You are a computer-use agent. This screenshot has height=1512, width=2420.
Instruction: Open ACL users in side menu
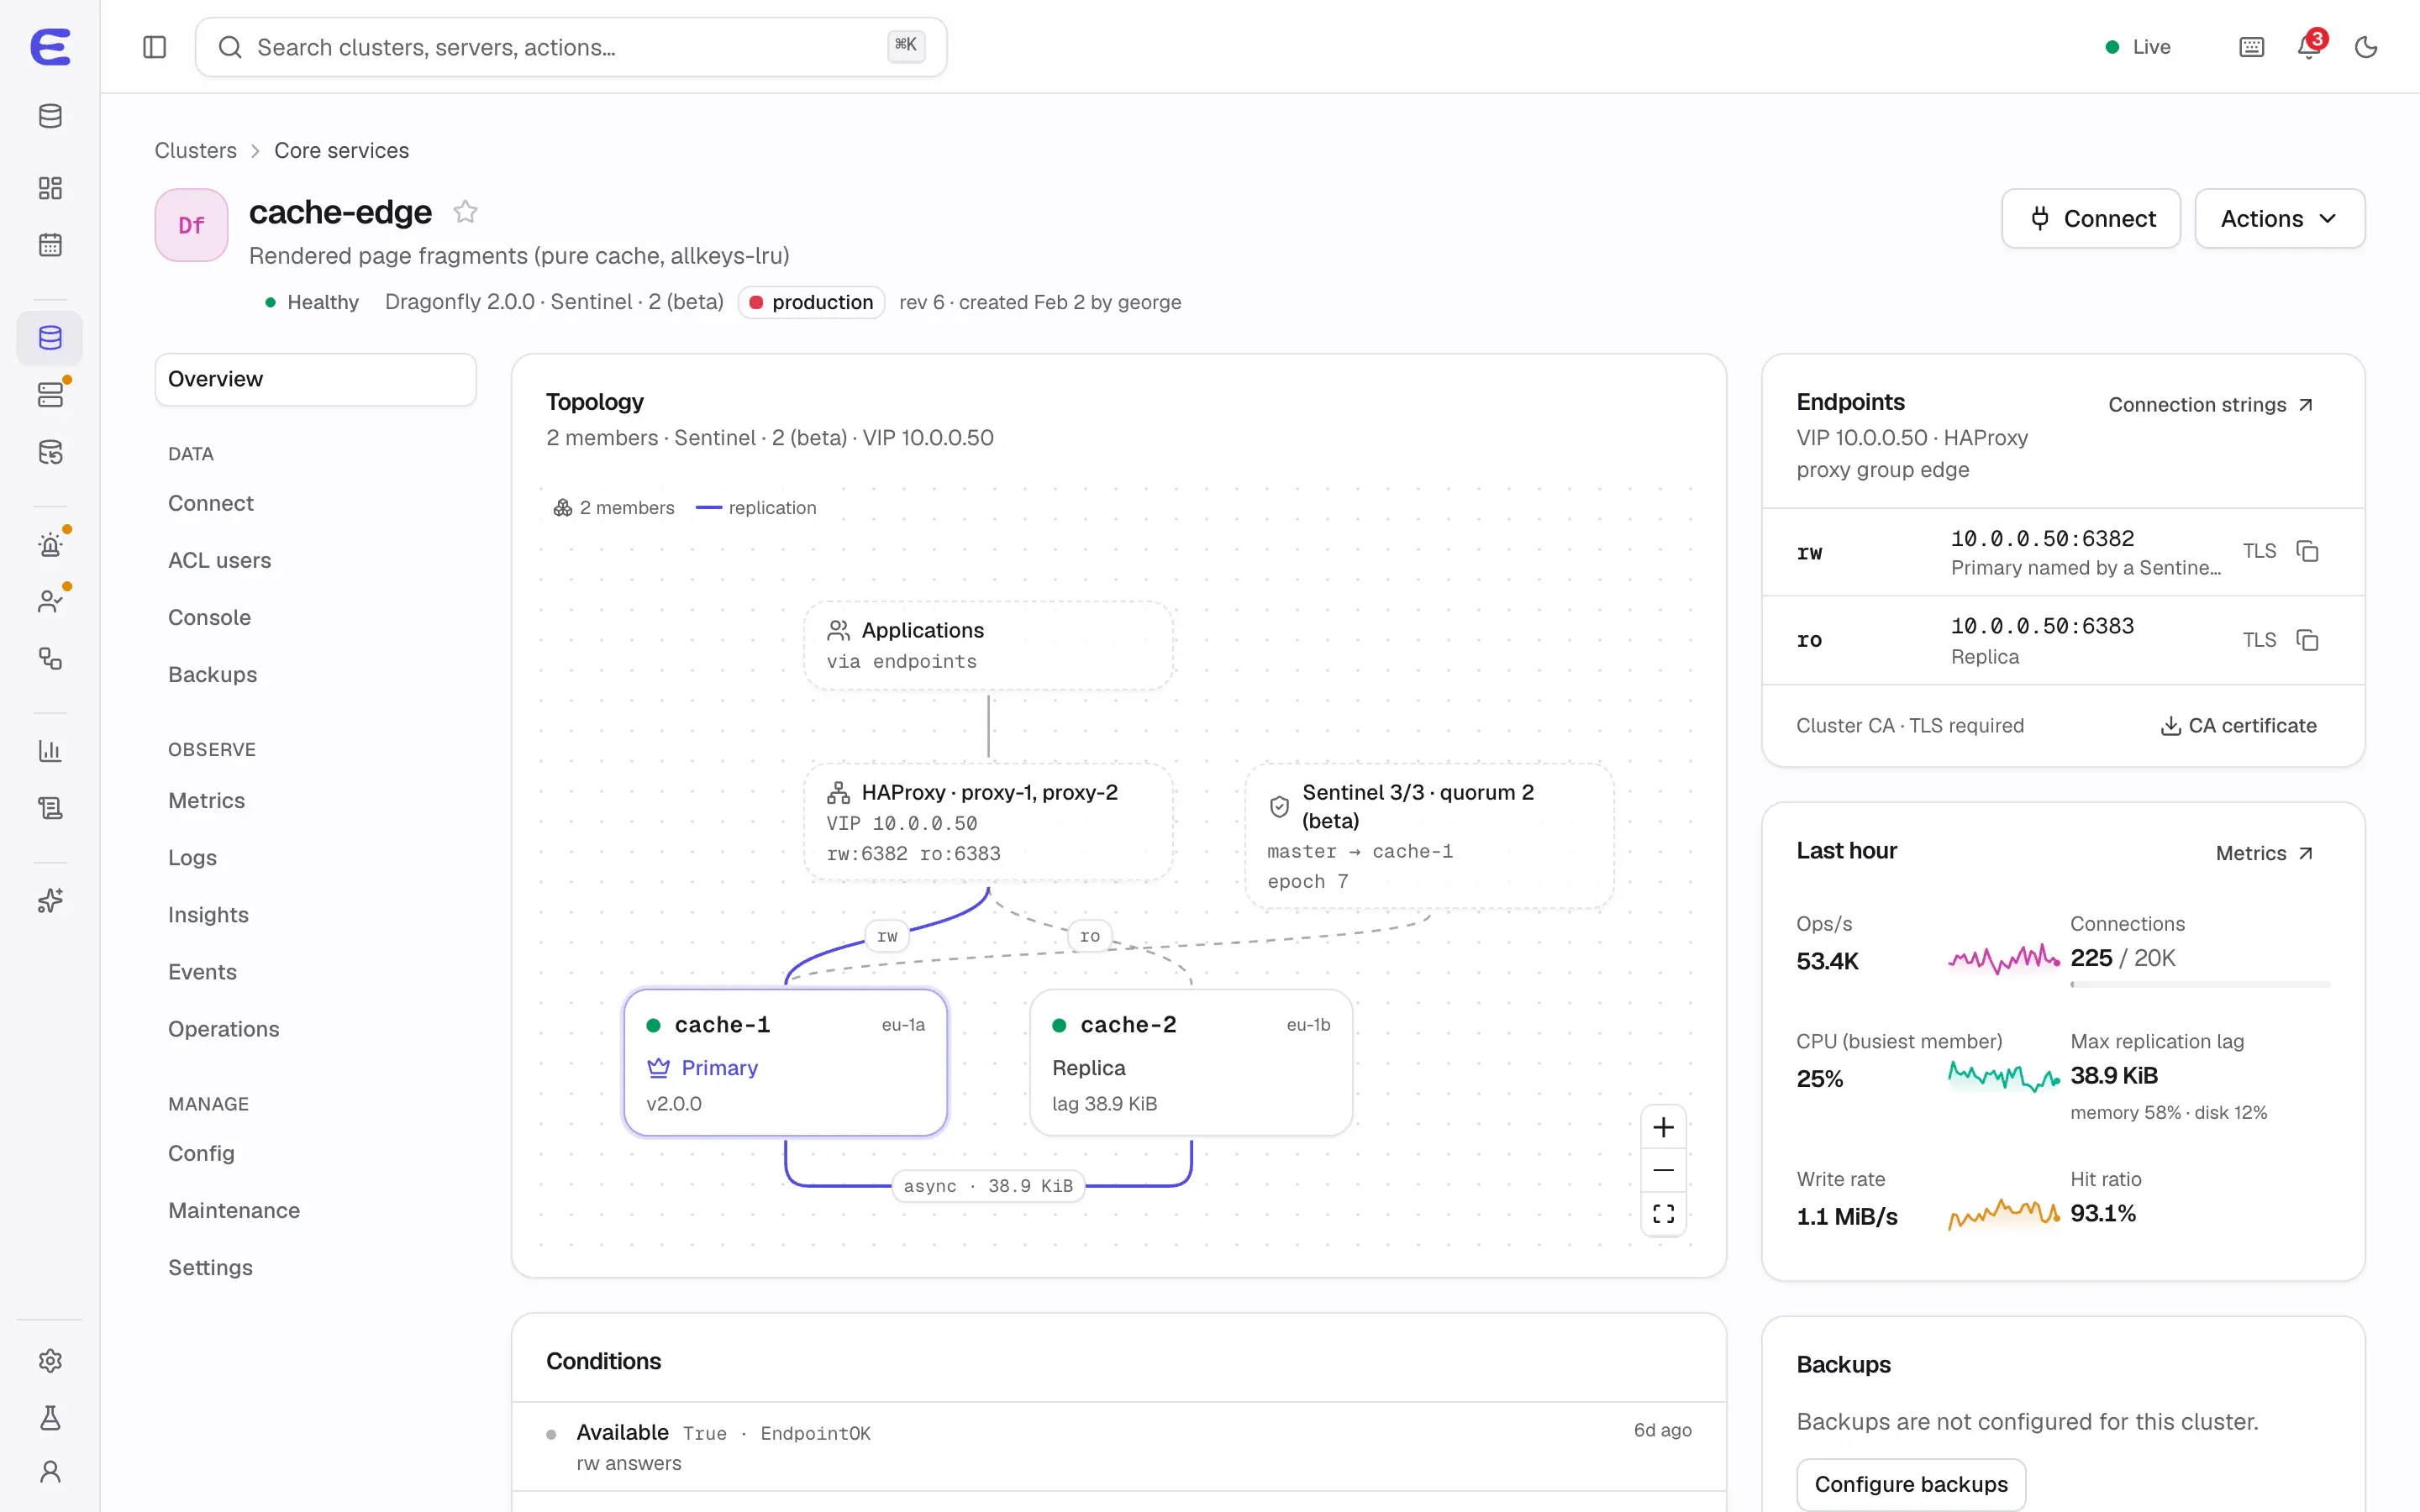click(219, 560)
